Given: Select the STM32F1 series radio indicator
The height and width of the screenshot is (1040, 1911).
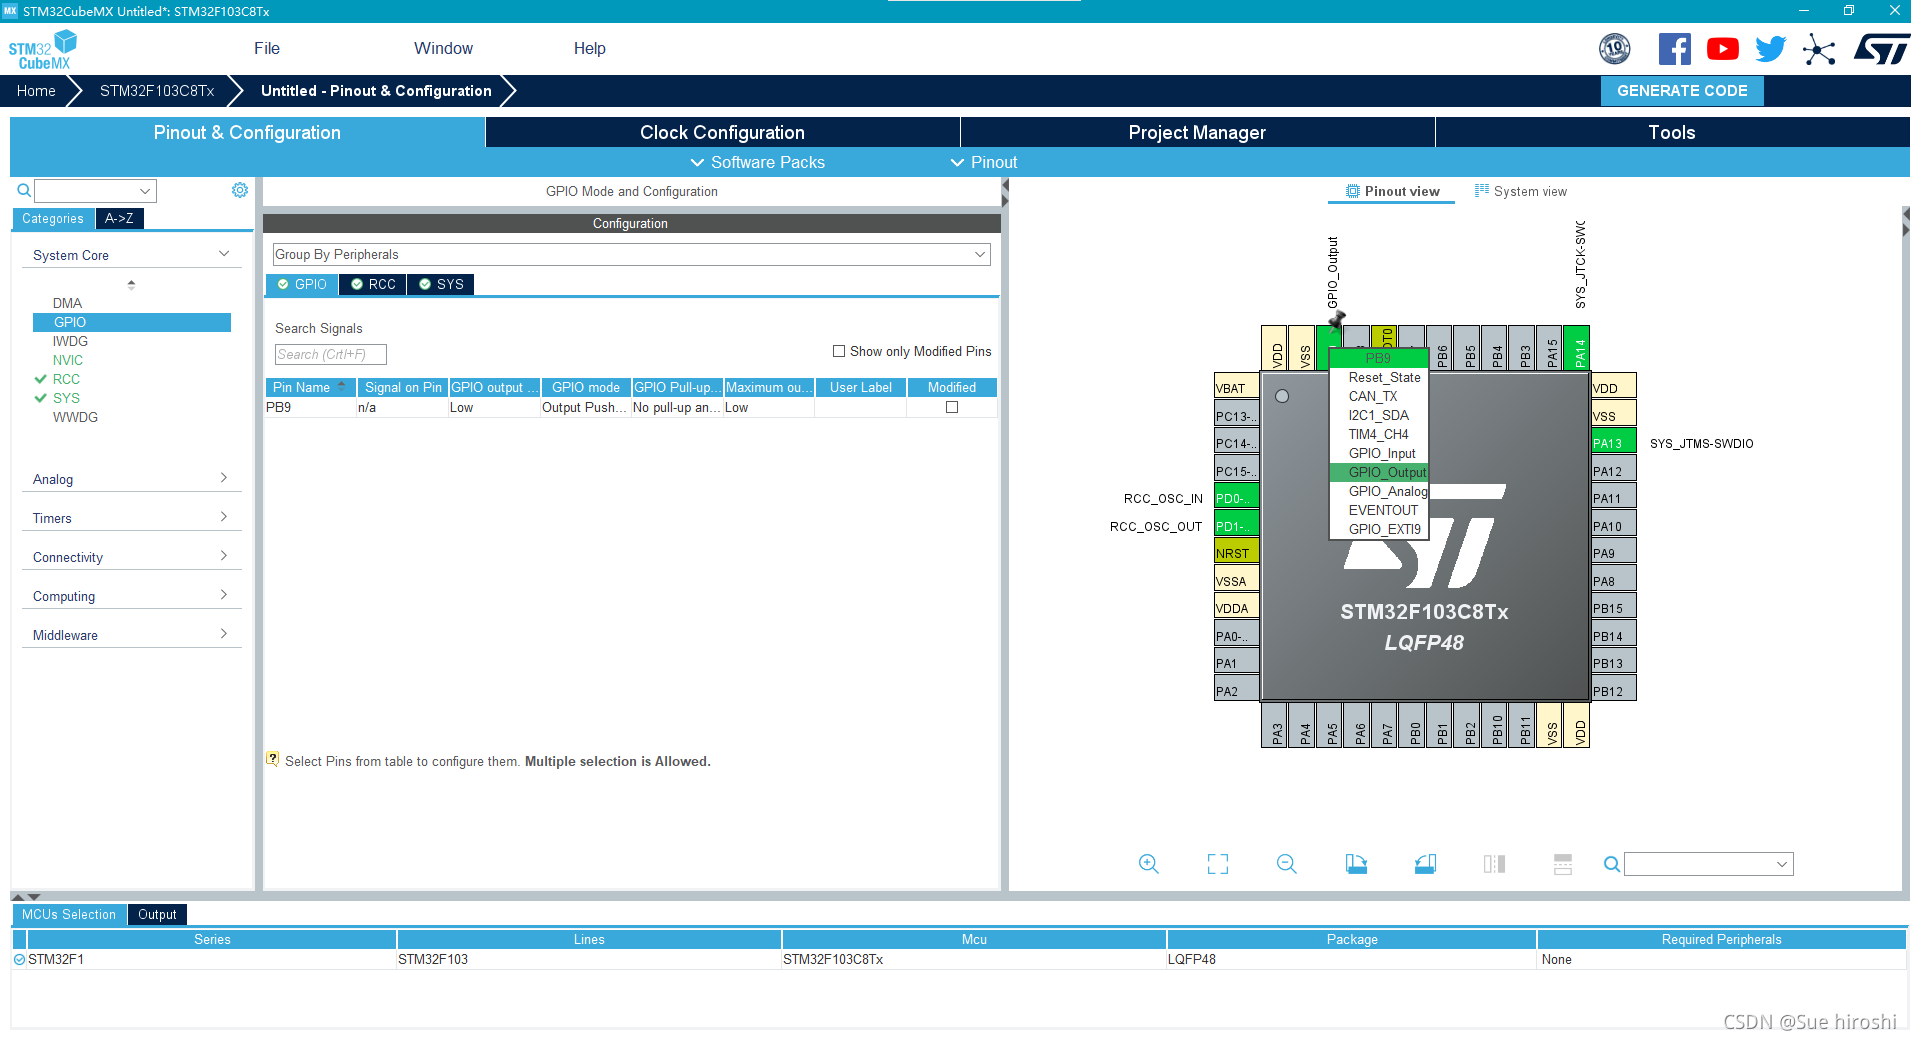Looking at the screenshot, I should click(x=19, y=959).
